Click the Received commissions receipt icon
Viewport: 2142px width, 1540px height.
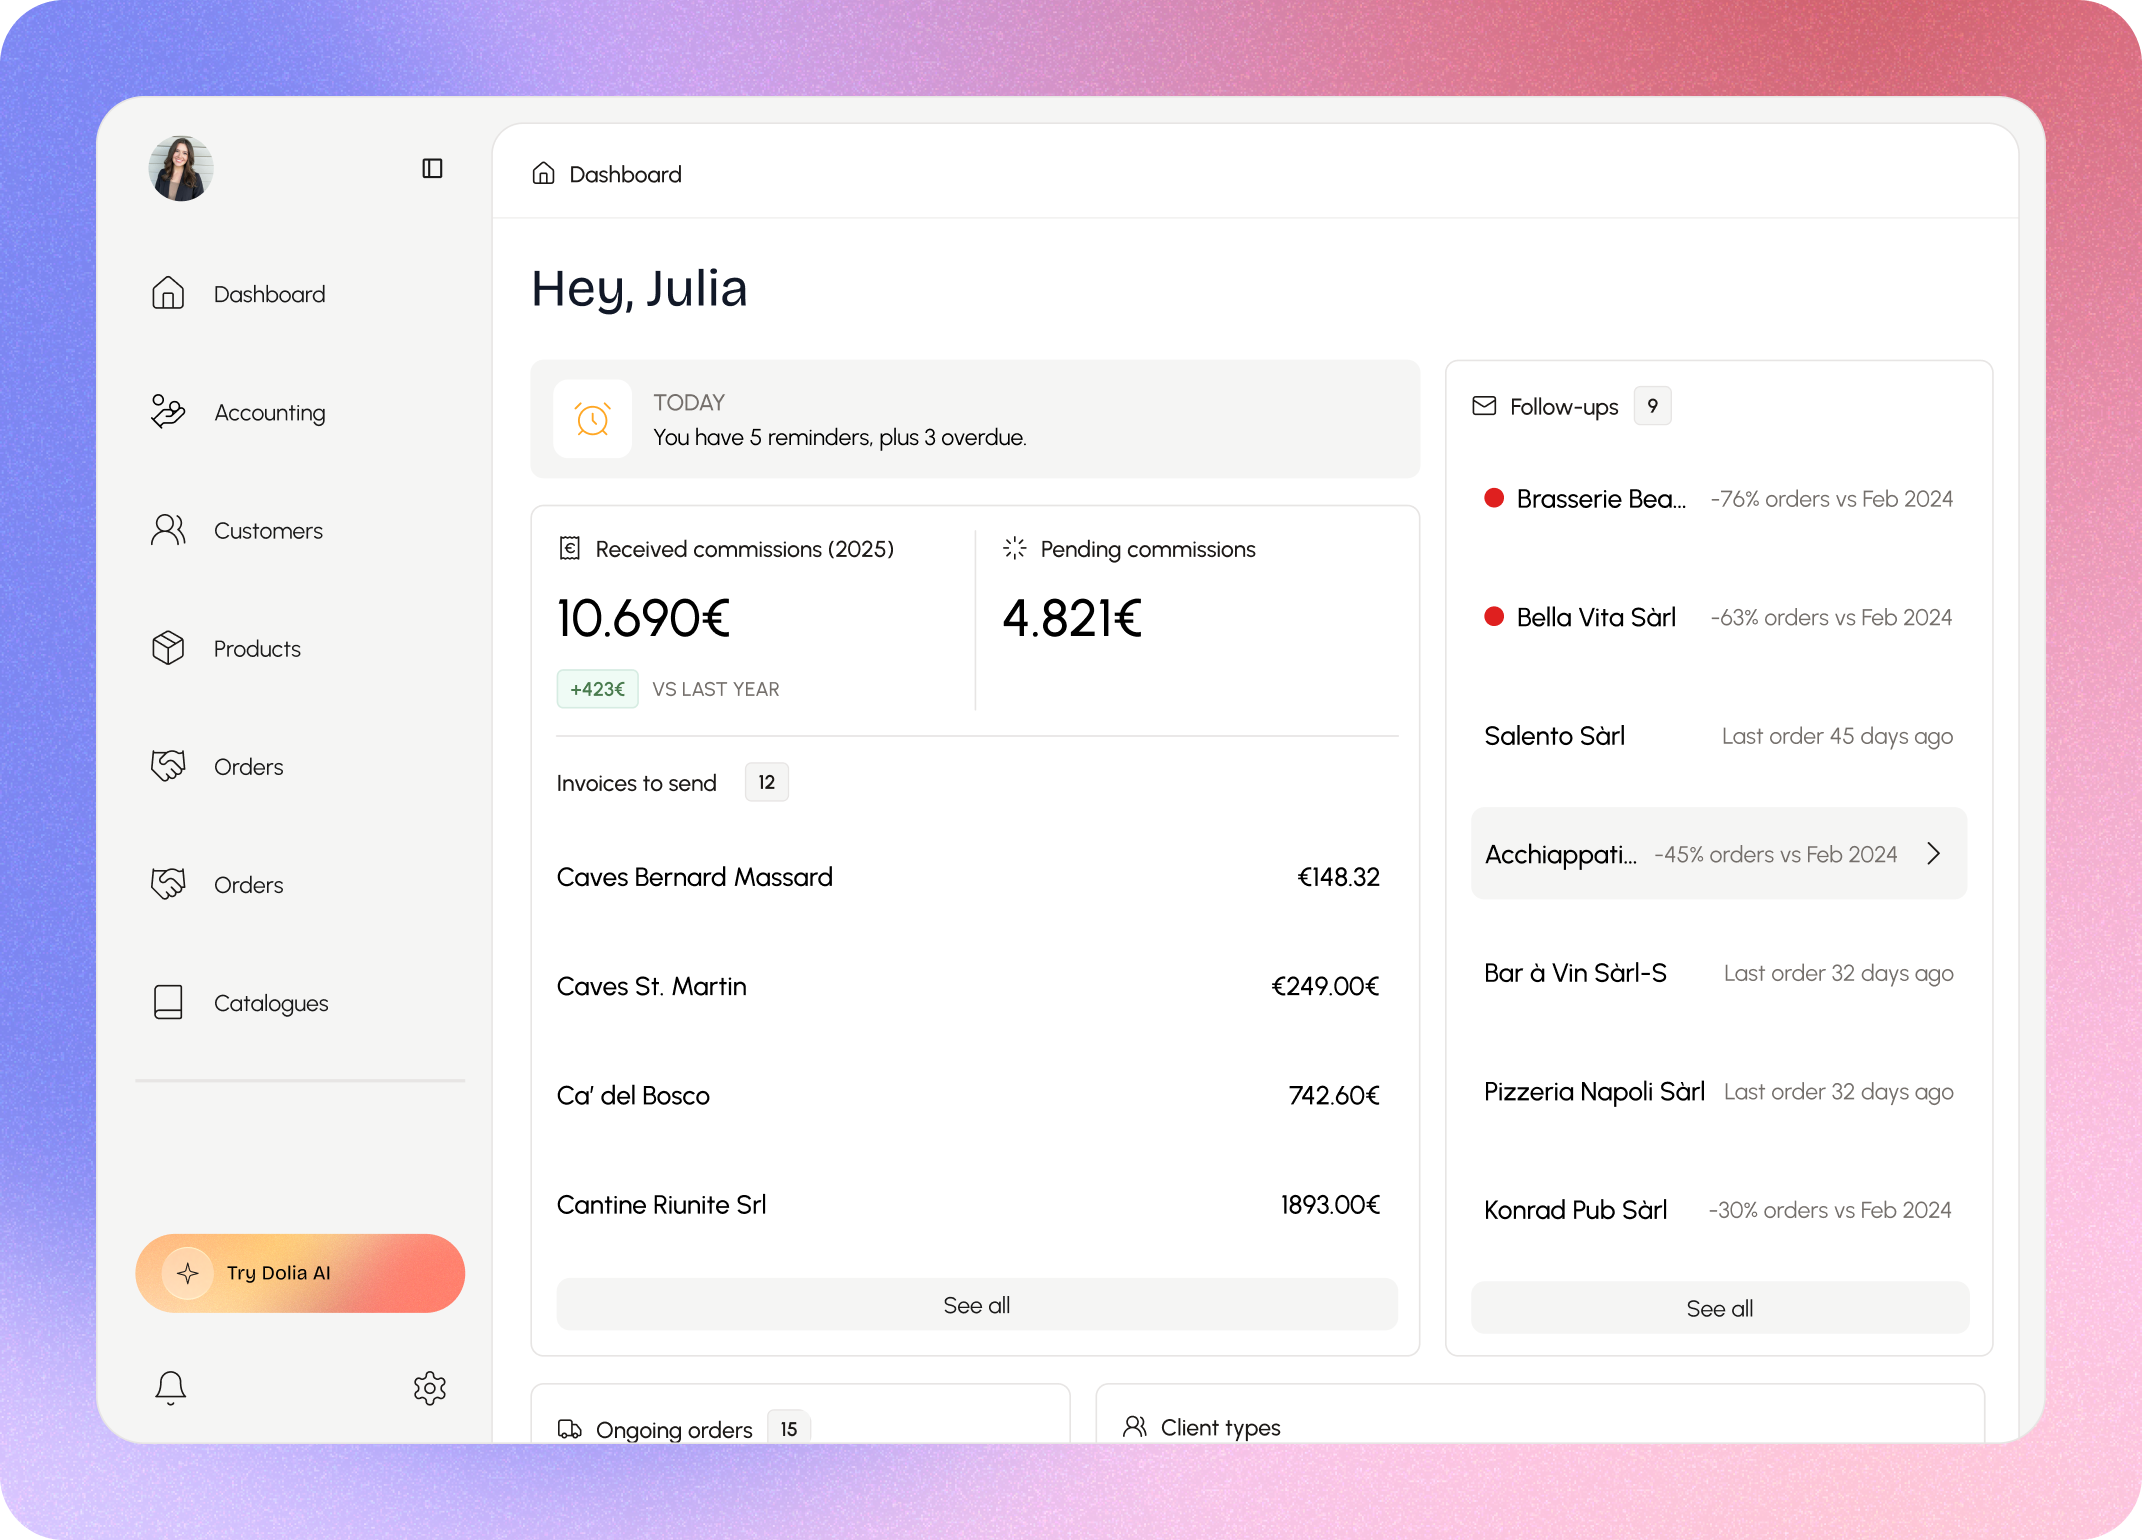pyautogui.click(x=569, y=548)
